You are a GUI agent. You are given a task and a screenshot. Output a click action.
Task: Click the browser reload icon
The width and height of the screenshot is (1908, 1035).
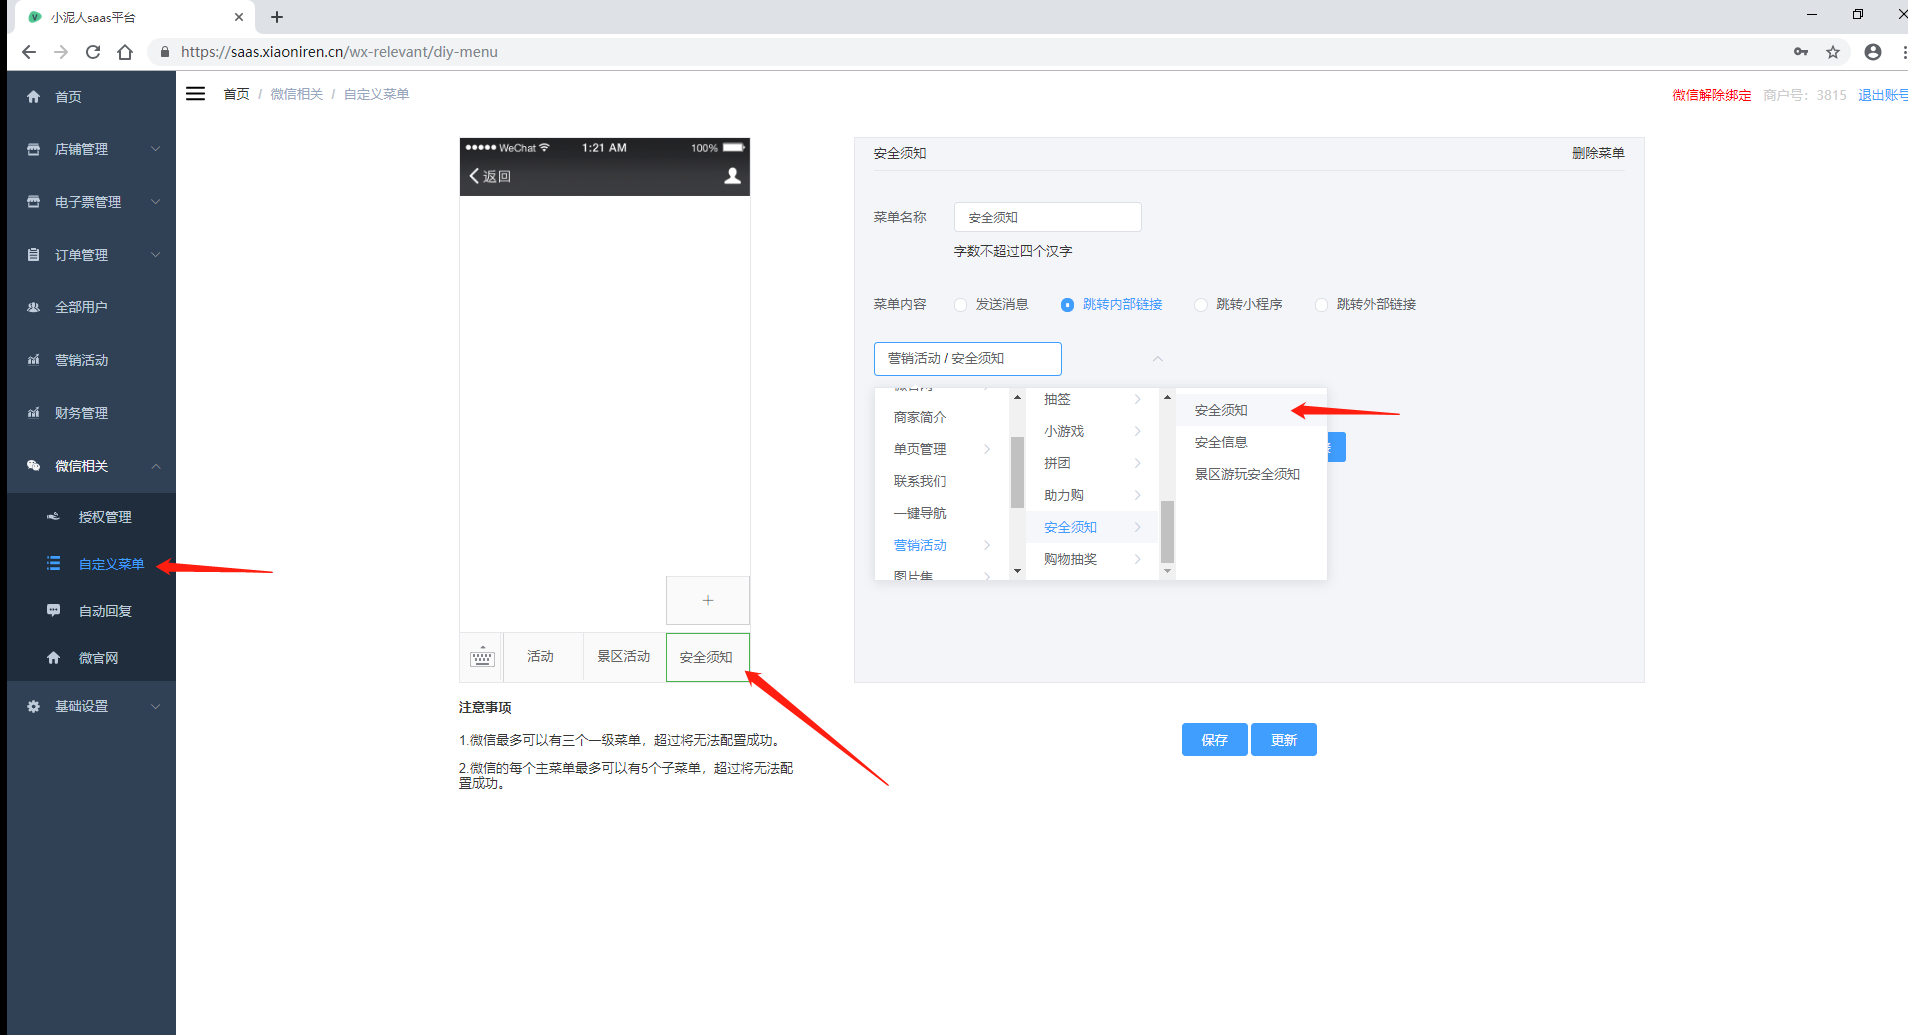pos(93,52)
